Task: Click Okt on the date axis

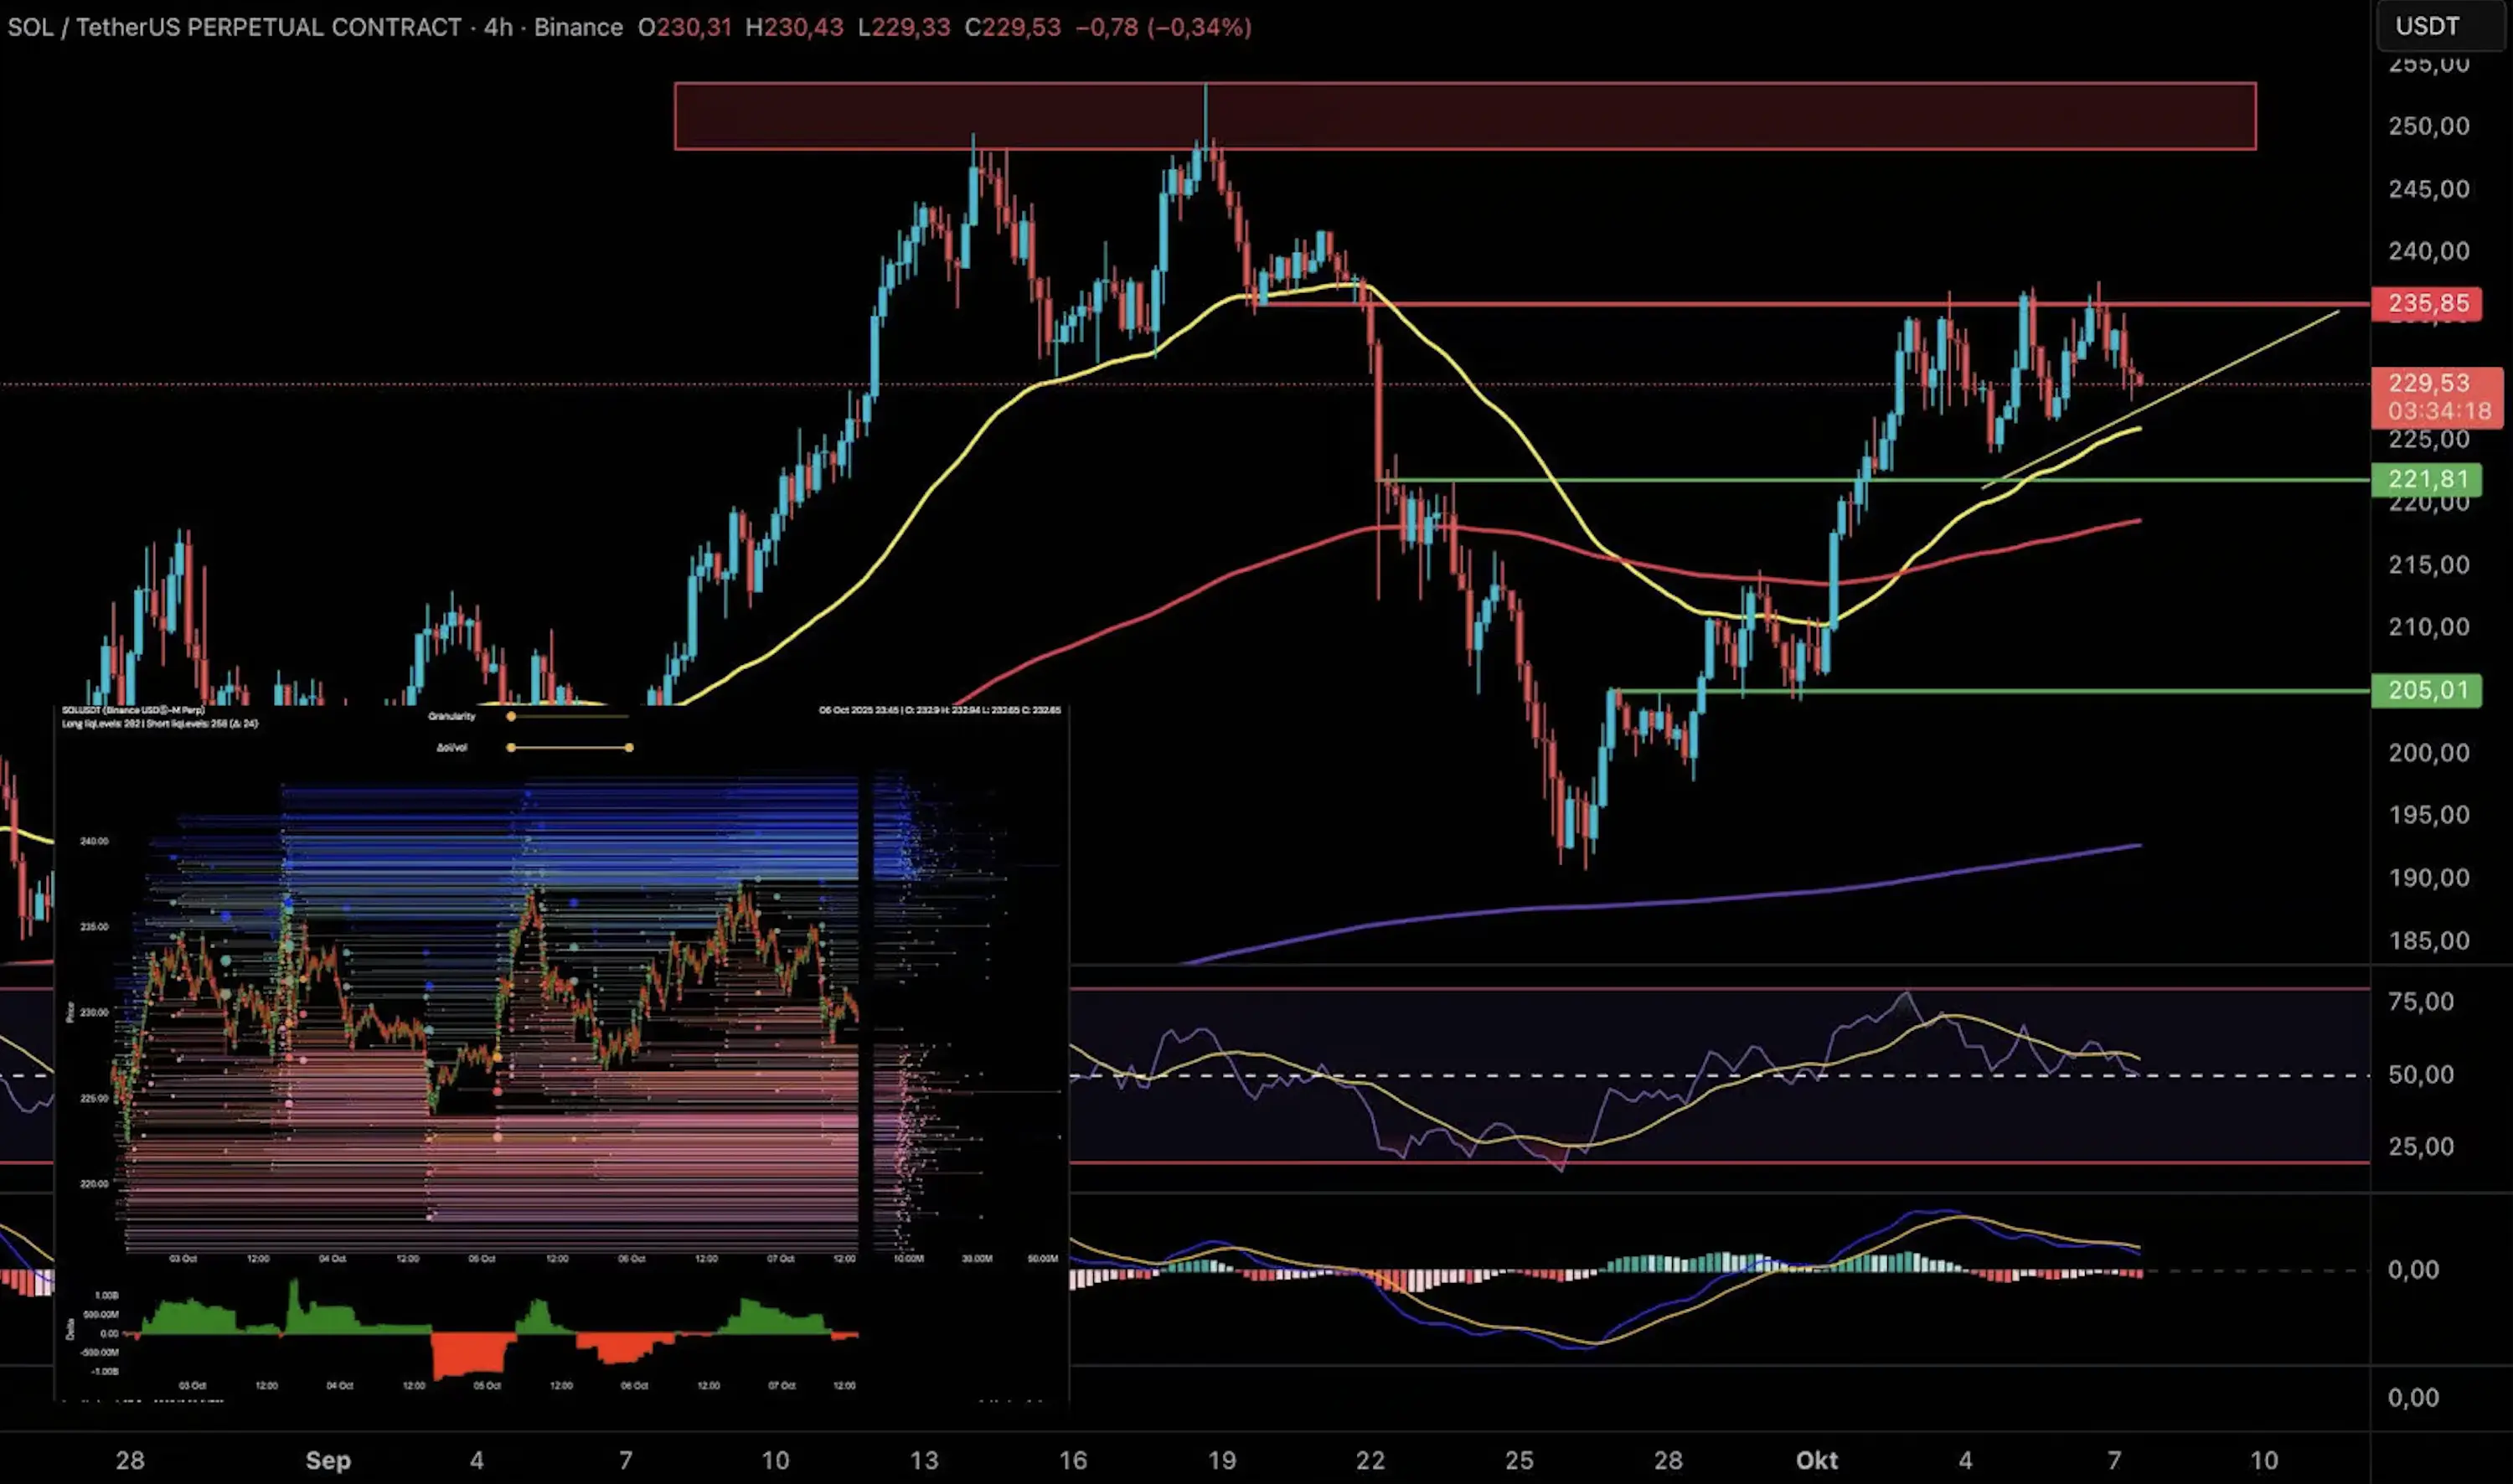Action: pyautogui.click(x=1818, y=1461)
